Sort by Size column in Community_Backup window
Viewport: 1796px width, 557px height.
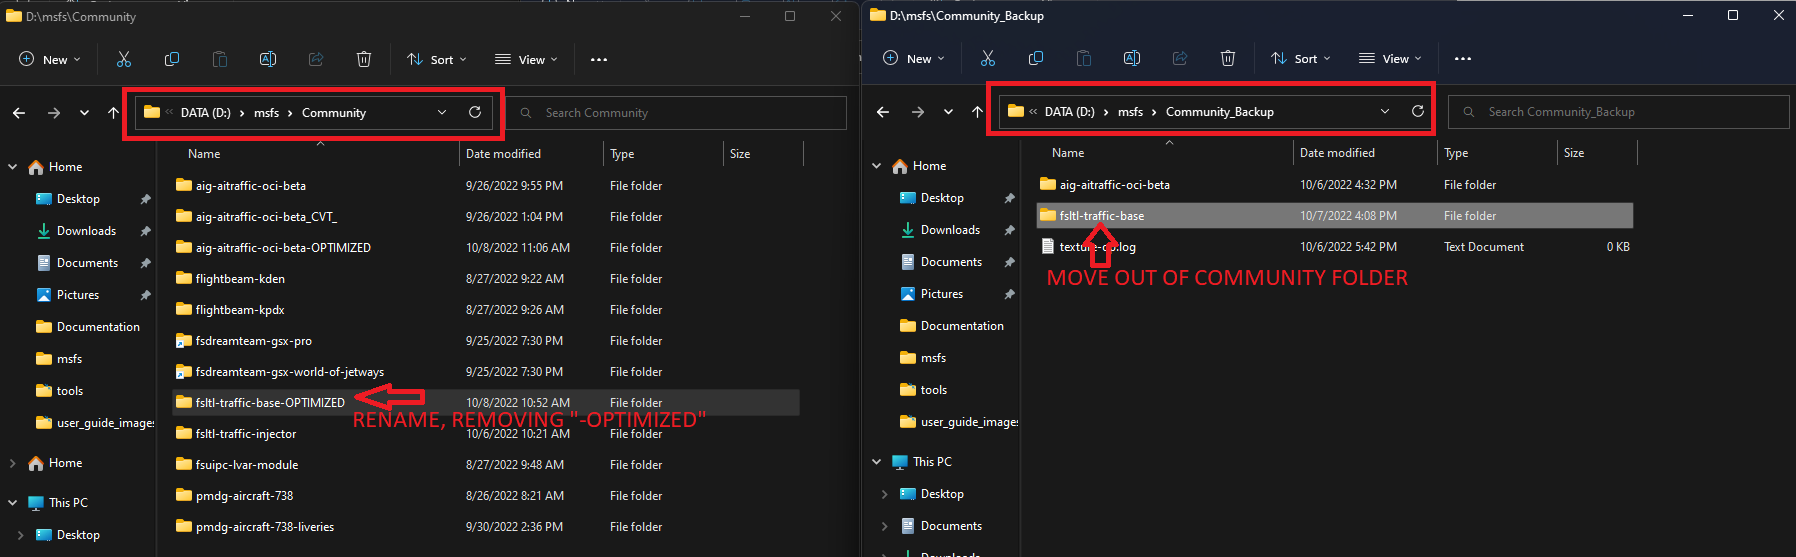click(x=1574, y=153)
